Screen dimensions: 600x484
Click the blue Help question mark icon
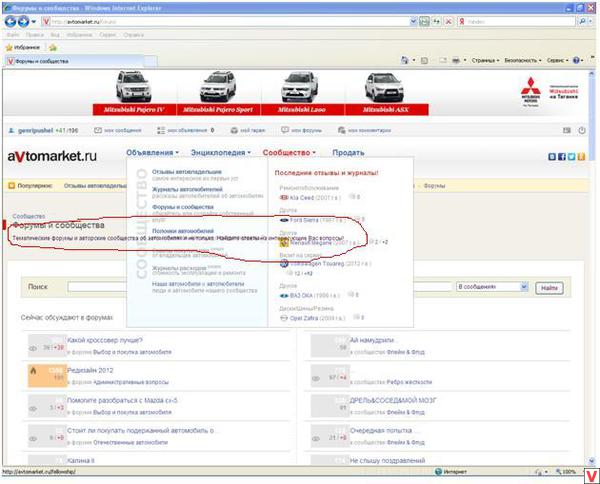coord(576,60)
